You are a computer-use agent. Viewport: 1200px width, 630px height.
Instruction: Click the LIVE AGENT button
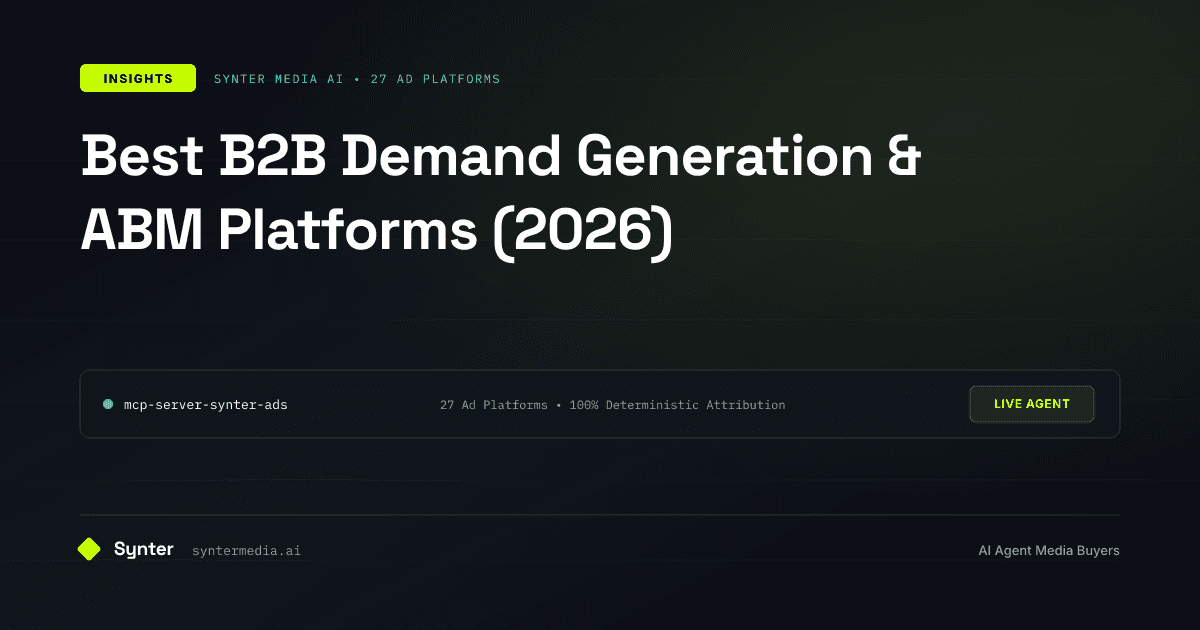(x=1032, y=404)
